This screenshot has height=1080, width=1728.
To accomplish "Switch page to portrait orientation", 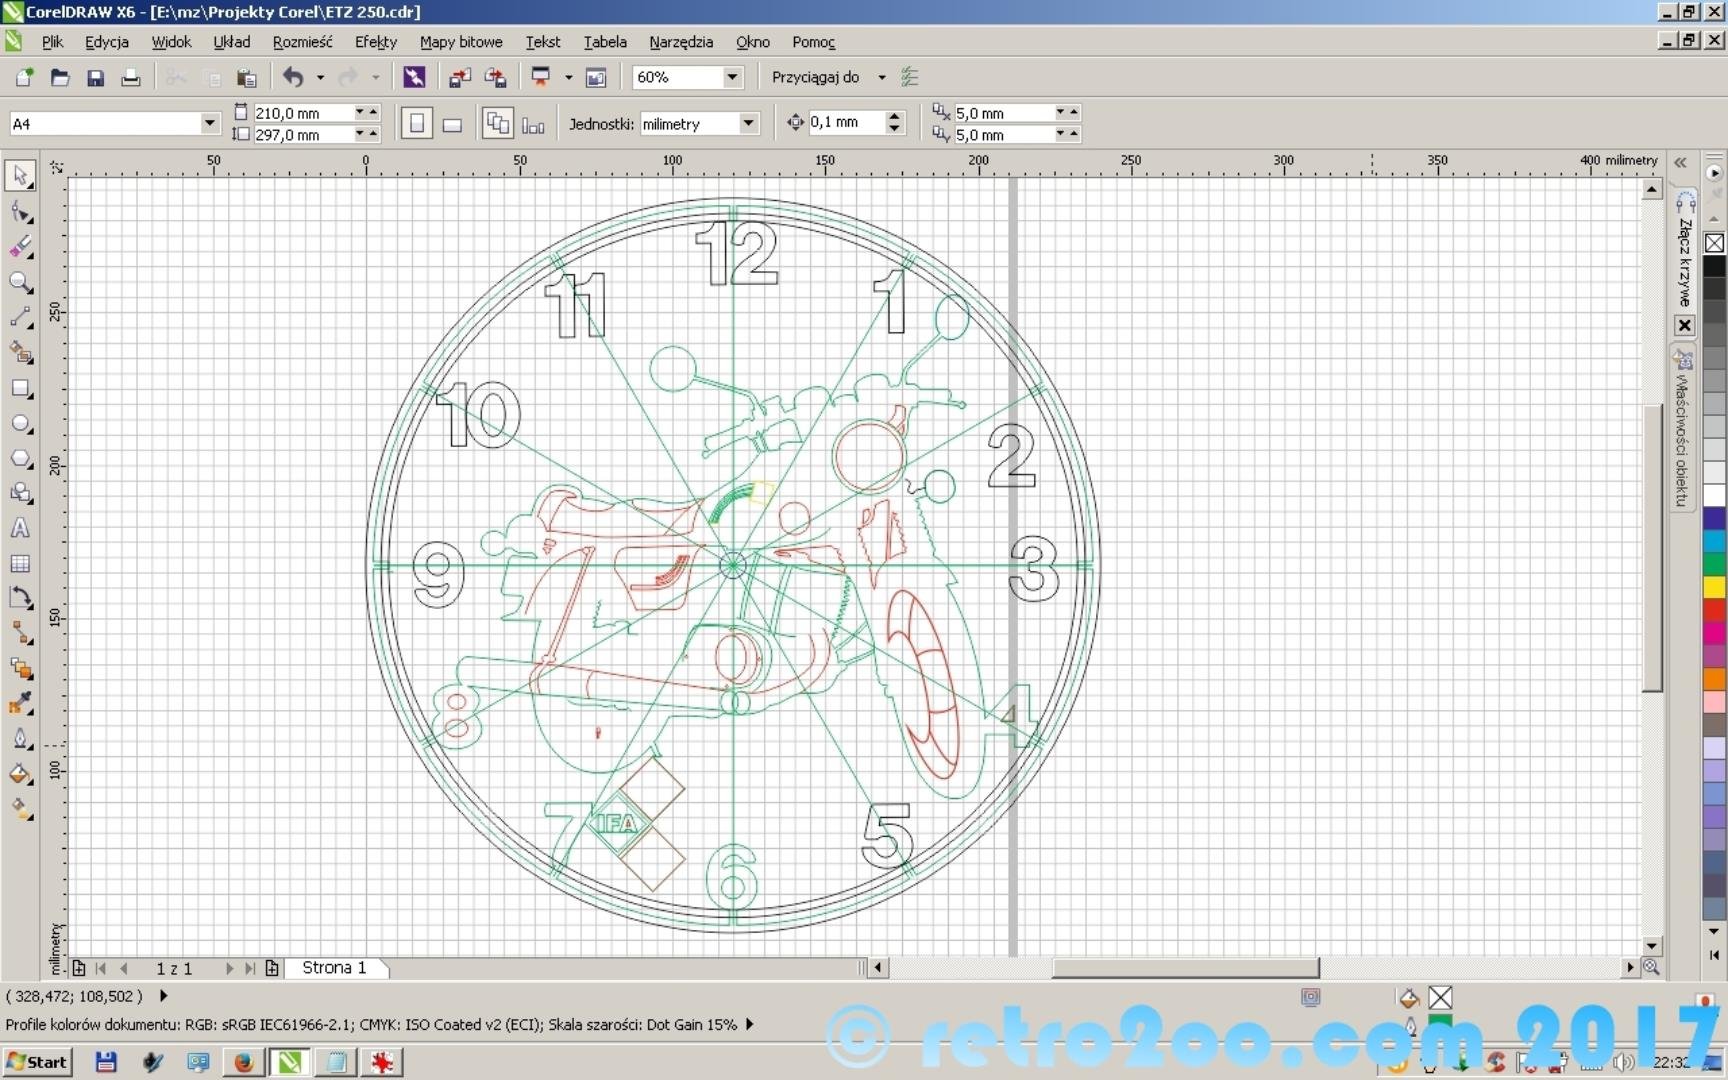I will tap(417, 124).
